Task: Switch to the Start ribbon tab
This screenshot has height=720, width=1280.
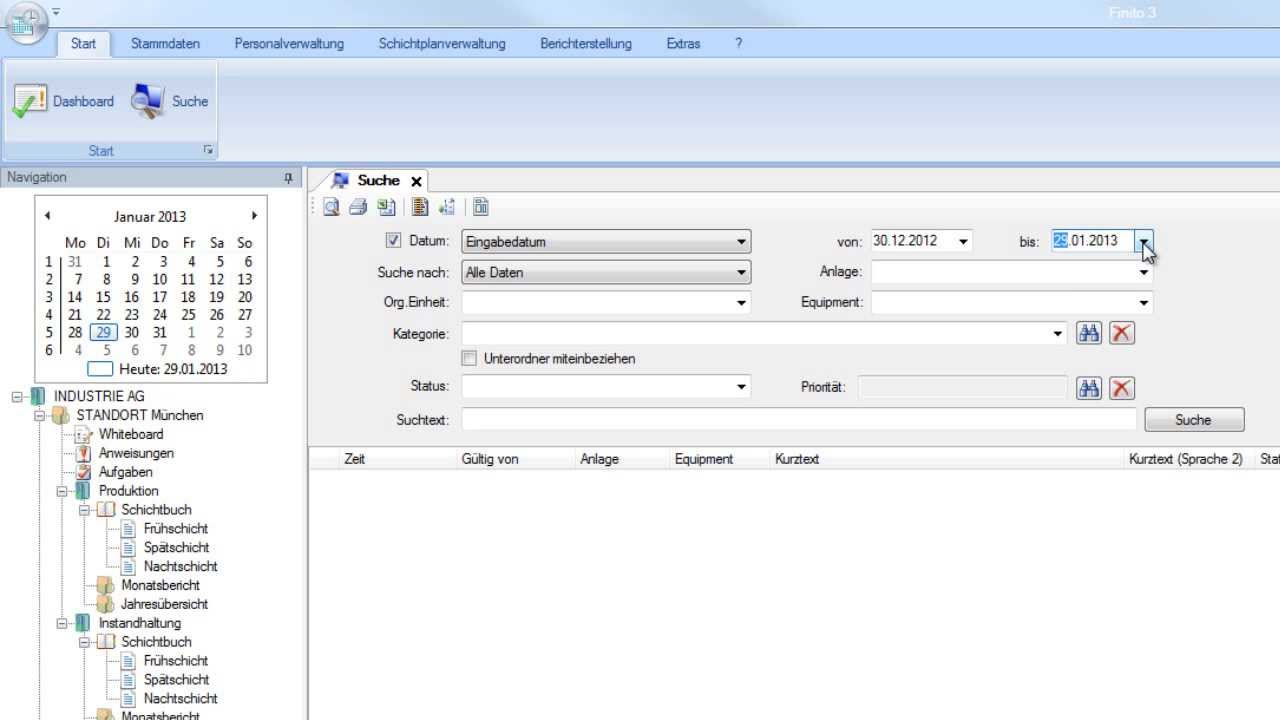Action: 83,44
